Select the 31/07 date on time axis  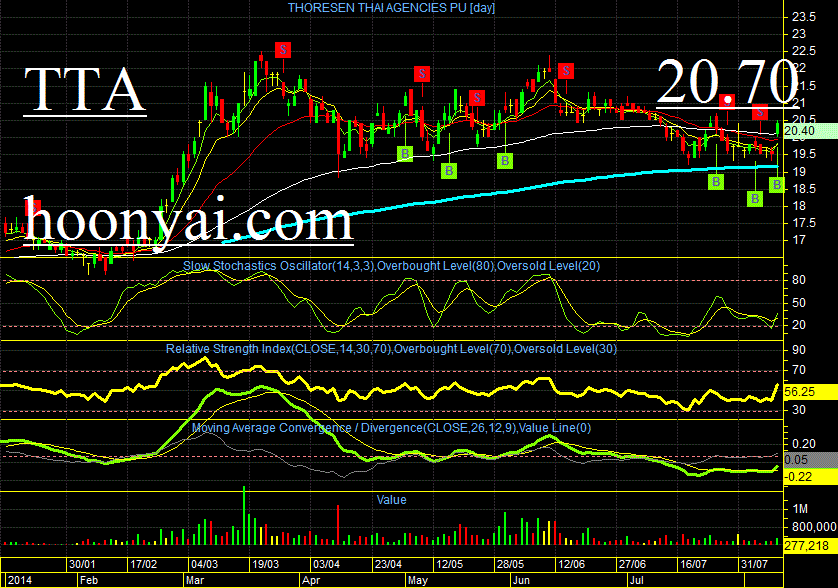(x=754, y=564)
